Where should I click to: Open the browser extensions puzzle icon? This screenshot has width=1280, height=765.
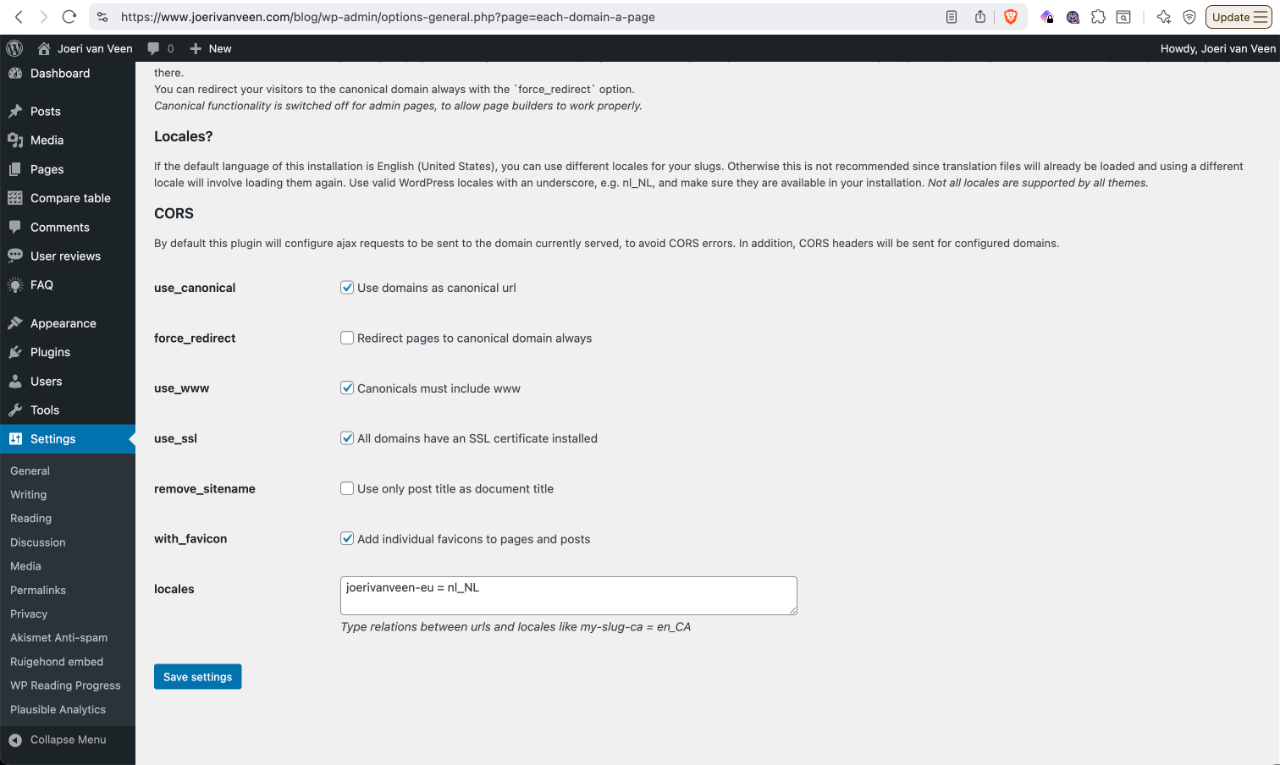point(1098,16)
